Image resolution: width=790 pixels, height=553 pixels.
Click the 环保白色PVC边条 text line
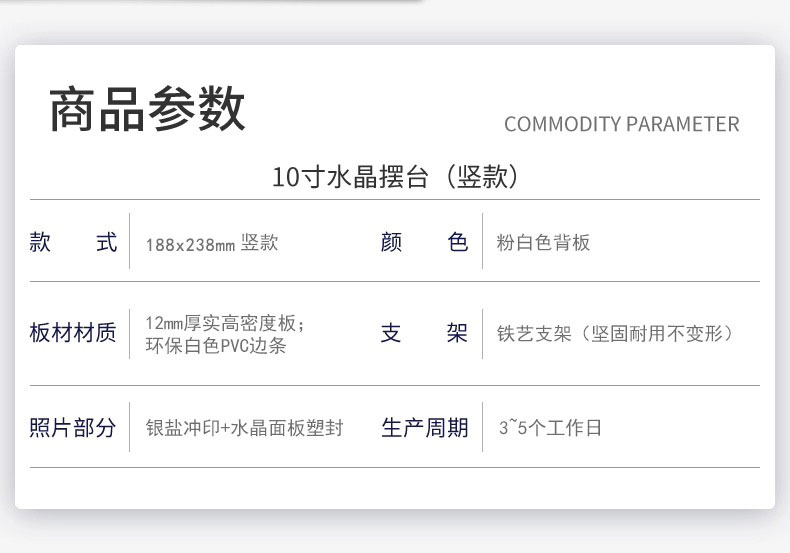tap(216, 345)
